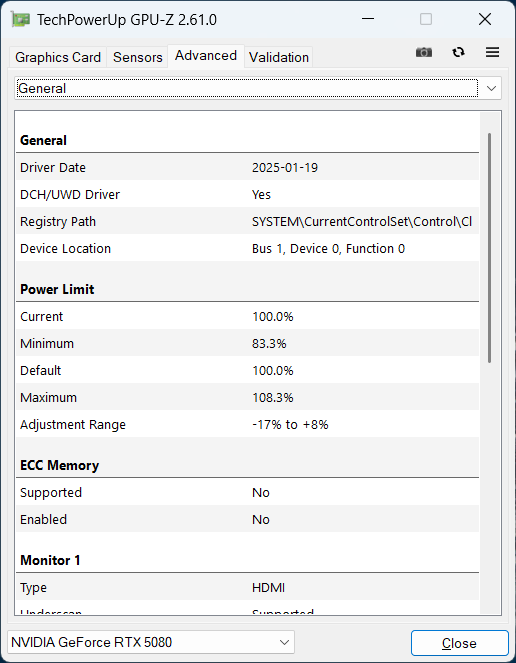Click the HDMI monitor type value

point(269,588)
